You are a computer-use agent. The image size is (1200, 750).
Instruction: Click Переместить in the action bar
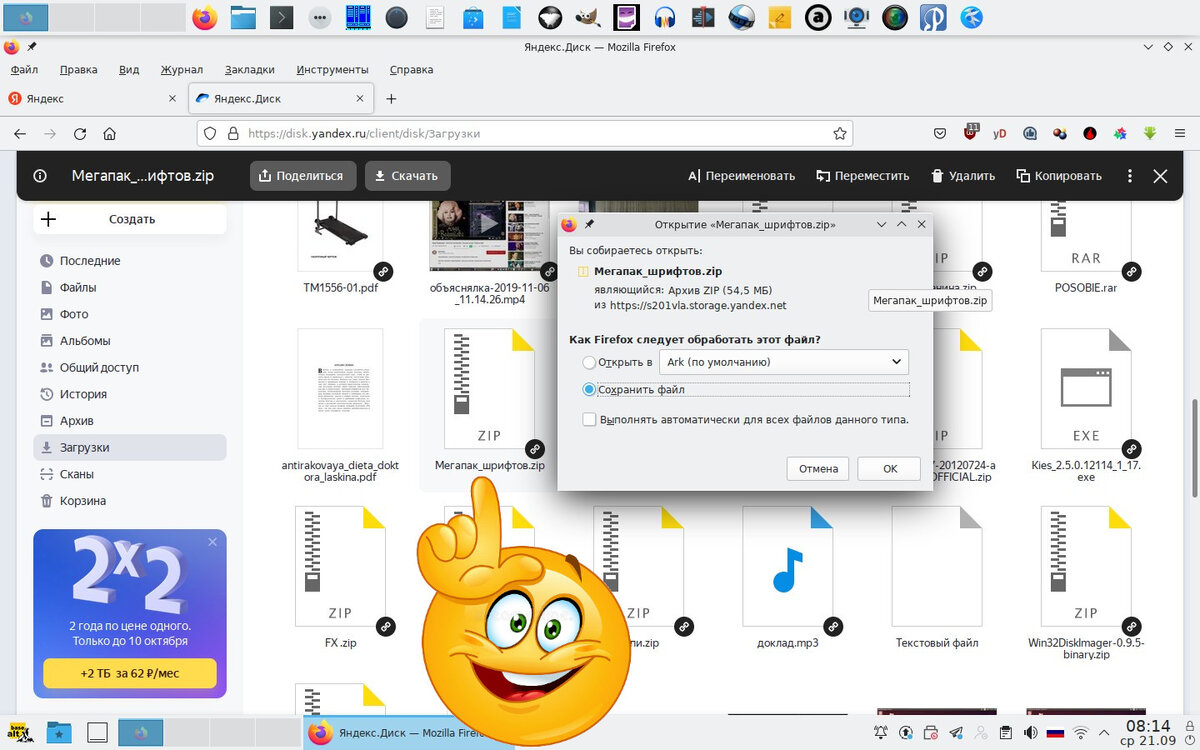pyautogui.click(x=863, y=175)
